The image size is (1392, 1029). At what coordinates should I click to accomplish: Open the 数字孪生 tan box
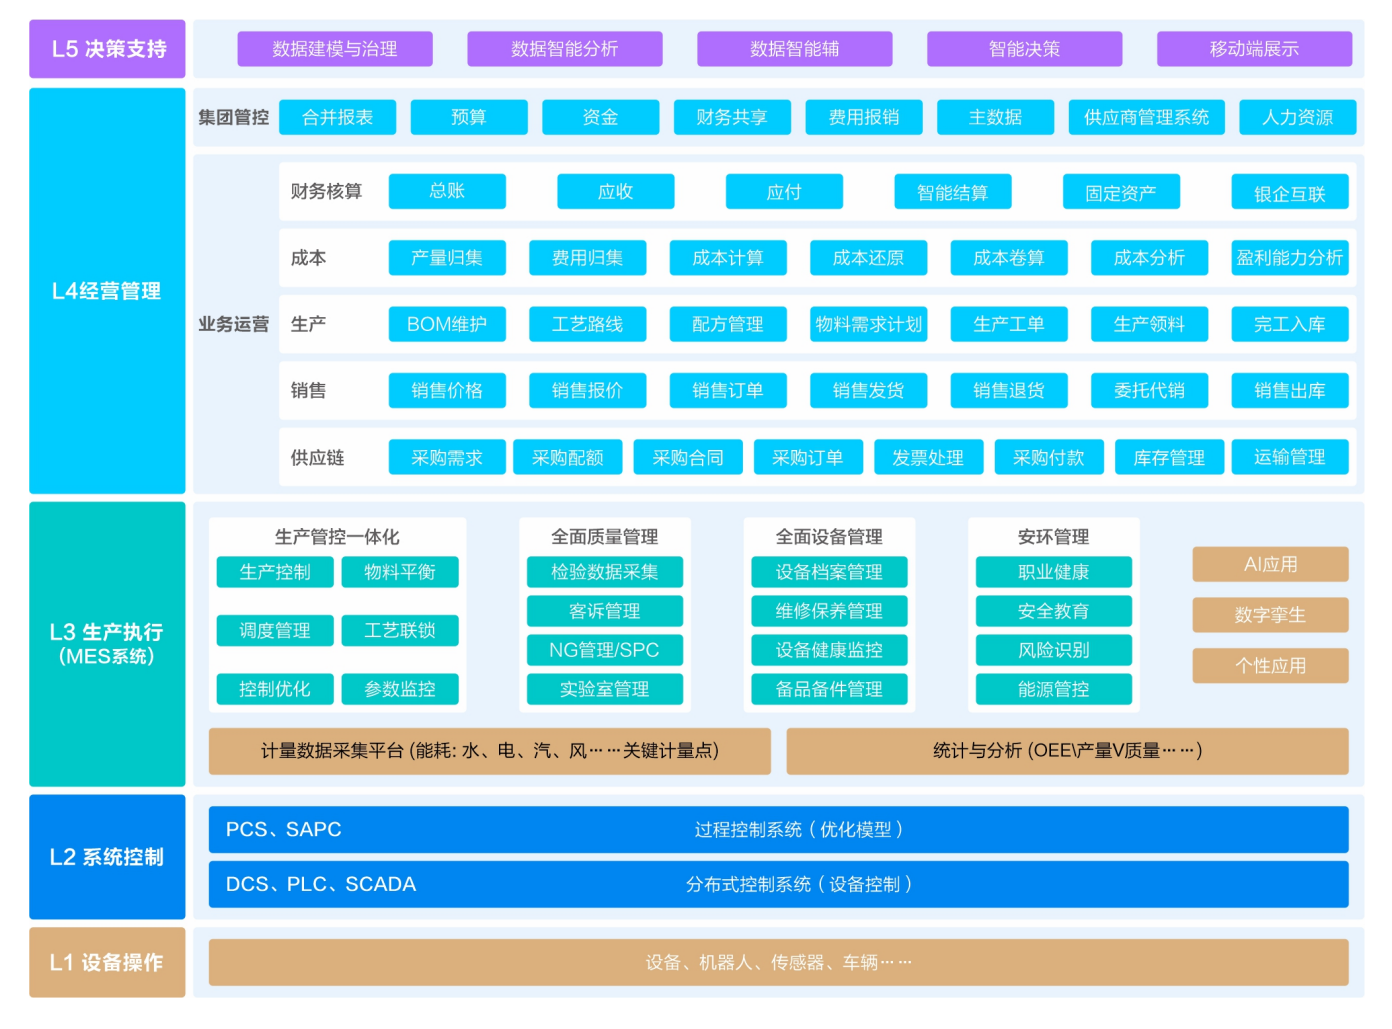click(x=1269, y=615)
